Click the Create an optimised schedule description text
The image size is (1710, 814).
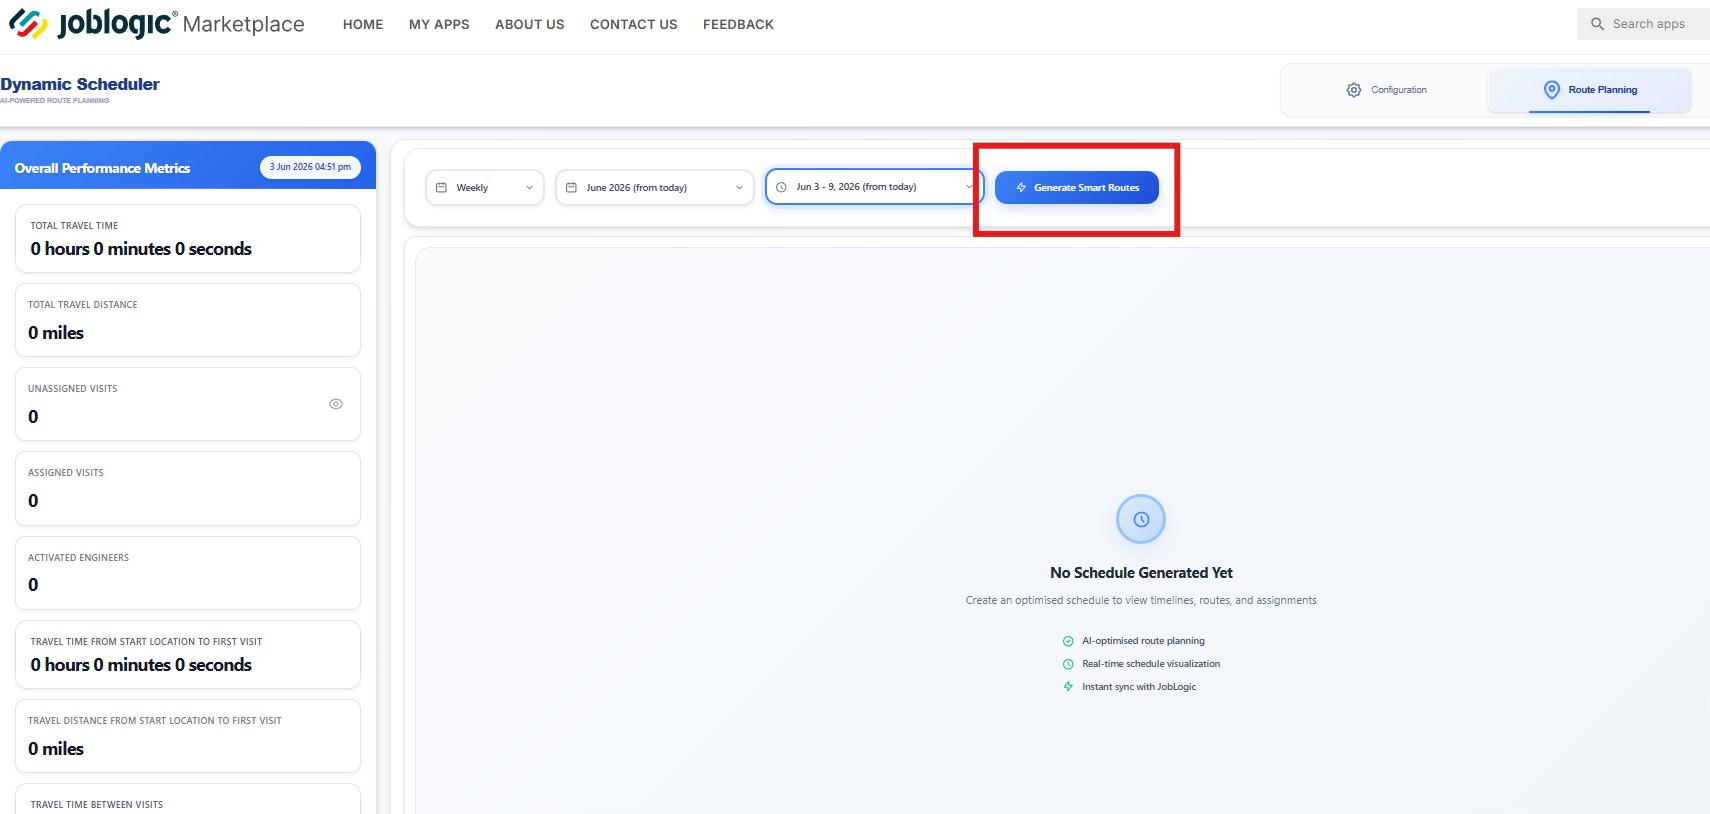click(1141, 601)
